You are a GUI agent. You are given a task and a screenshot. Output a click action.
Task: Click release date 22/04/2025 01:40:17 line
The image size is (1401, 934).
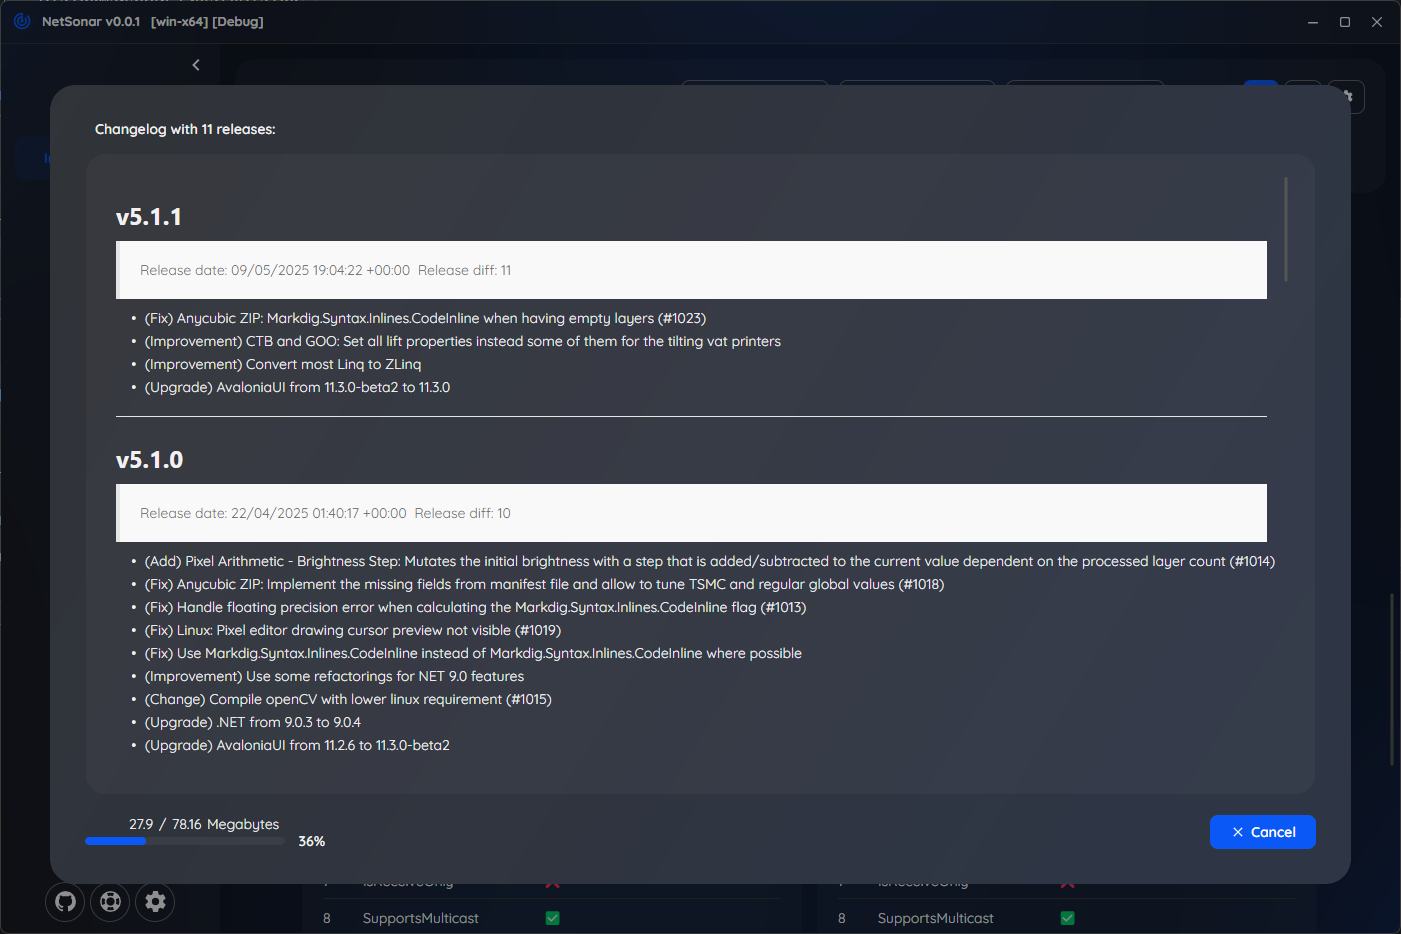[273, 513]
